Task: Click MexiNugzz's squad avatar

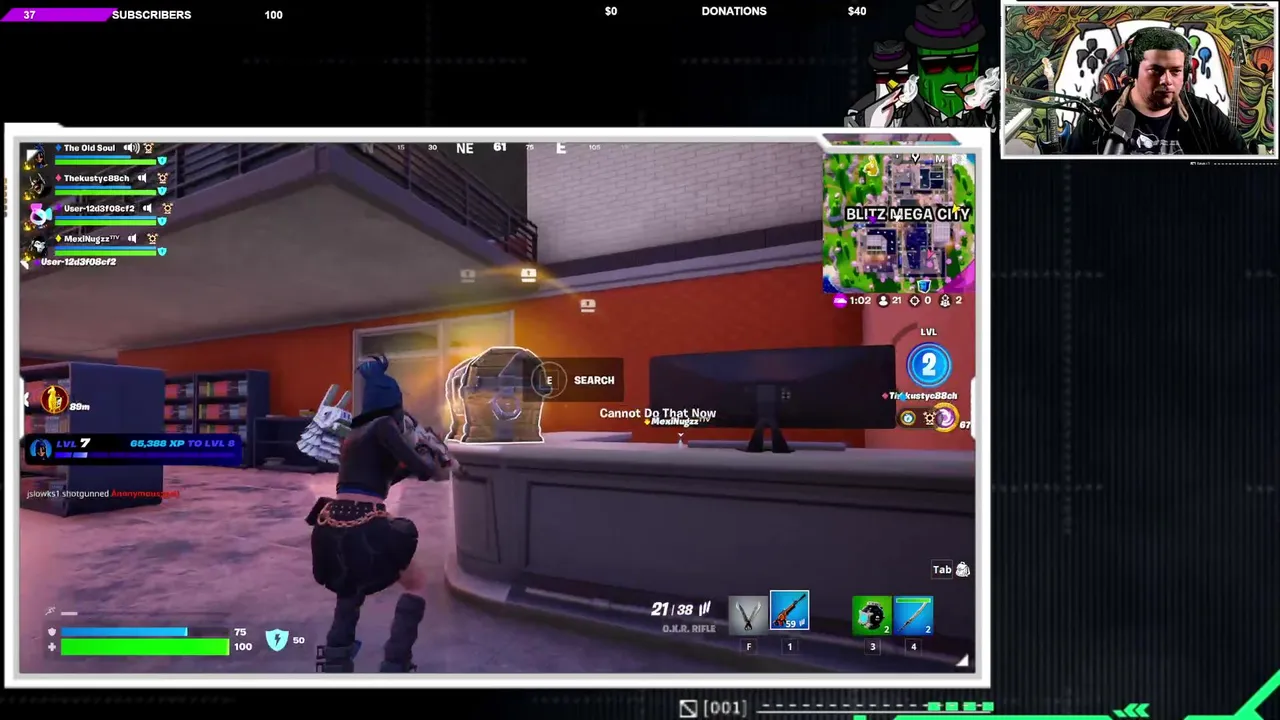Action: click(38, 245)
